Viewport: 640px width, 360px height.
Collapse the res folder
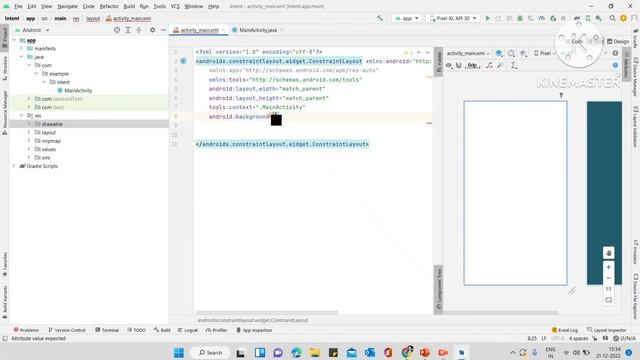pos(22,116)
